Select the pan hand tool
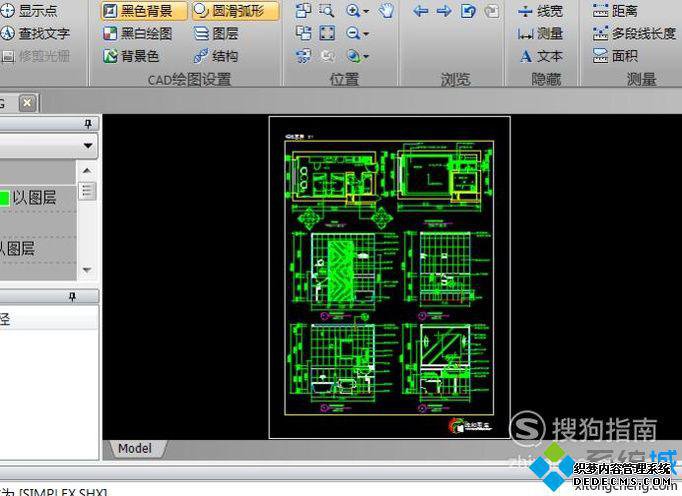The image size is (682, 496). (386, 11)
